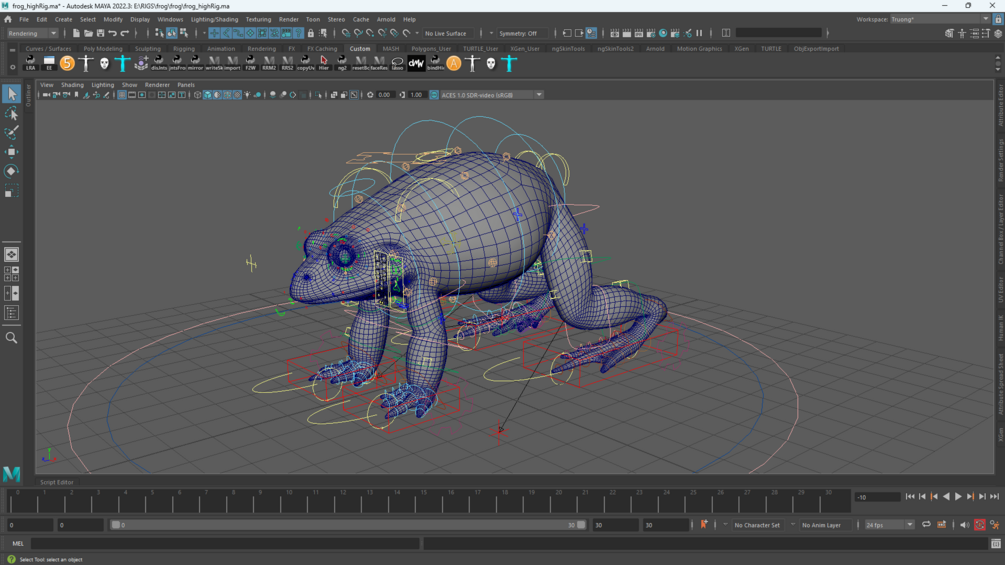Select the Paint Selection tool in toolbox
The width and height of the screenshot is (1005, 565).
(11, 133)
